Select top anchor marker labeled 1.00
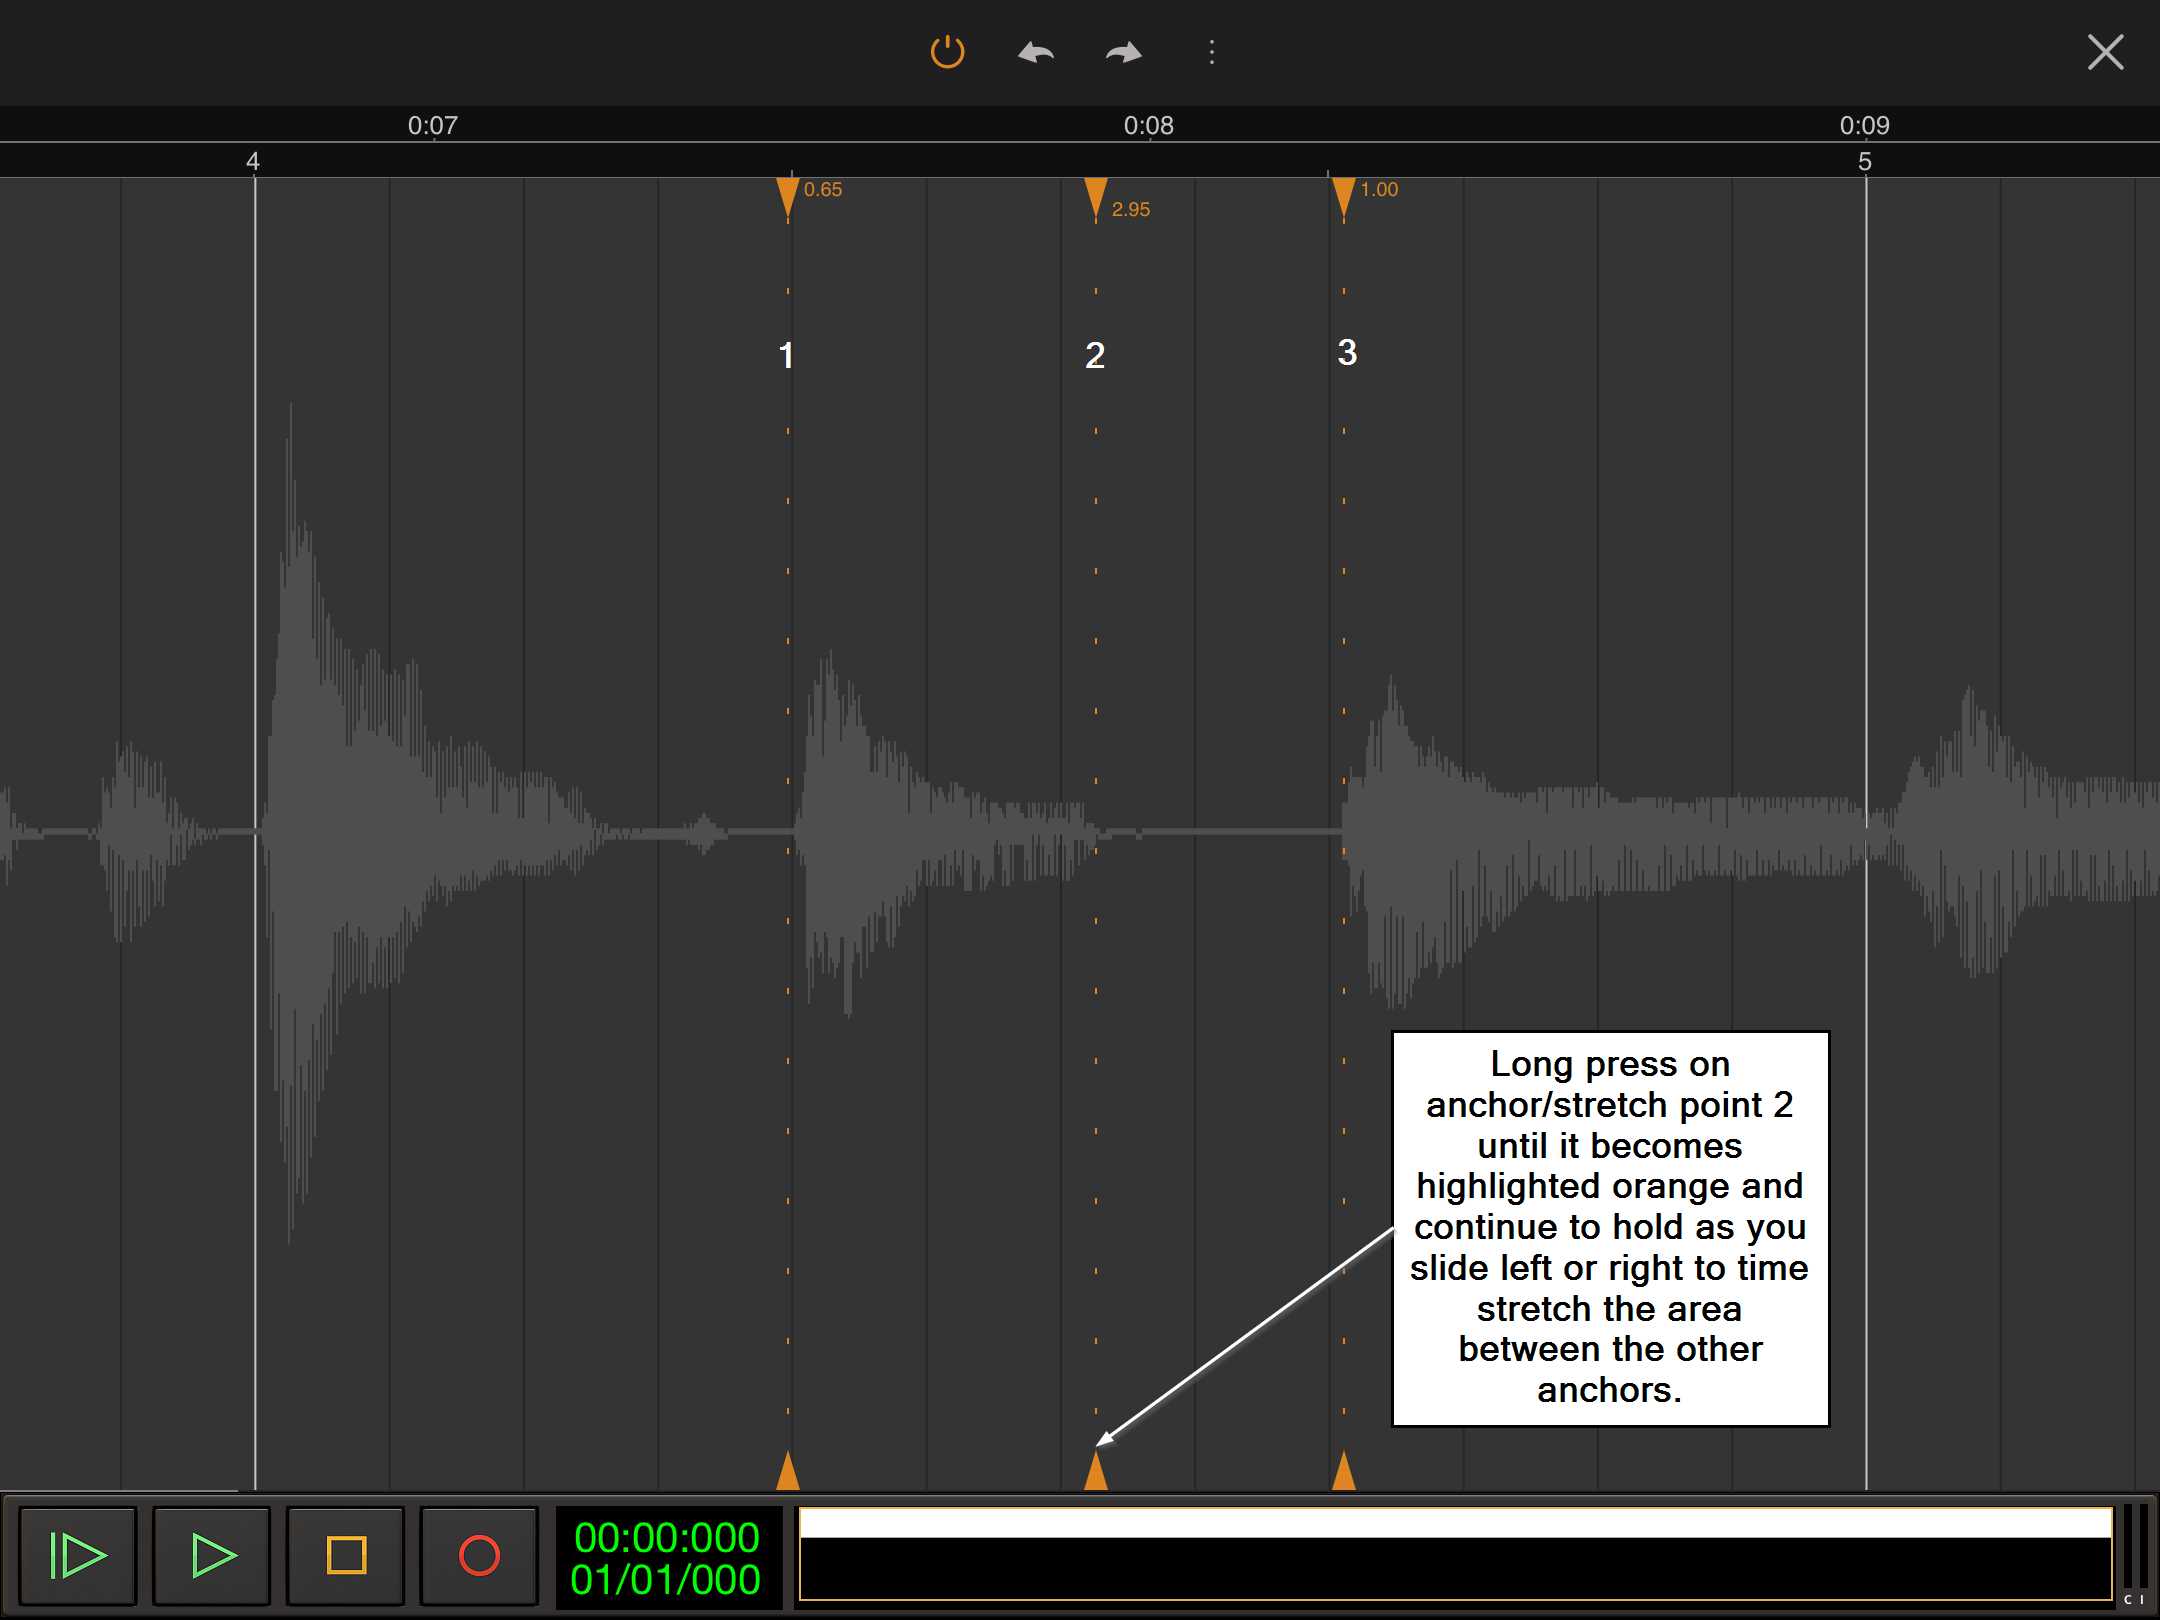2160x1620 pixels. tap(1344, 196)
